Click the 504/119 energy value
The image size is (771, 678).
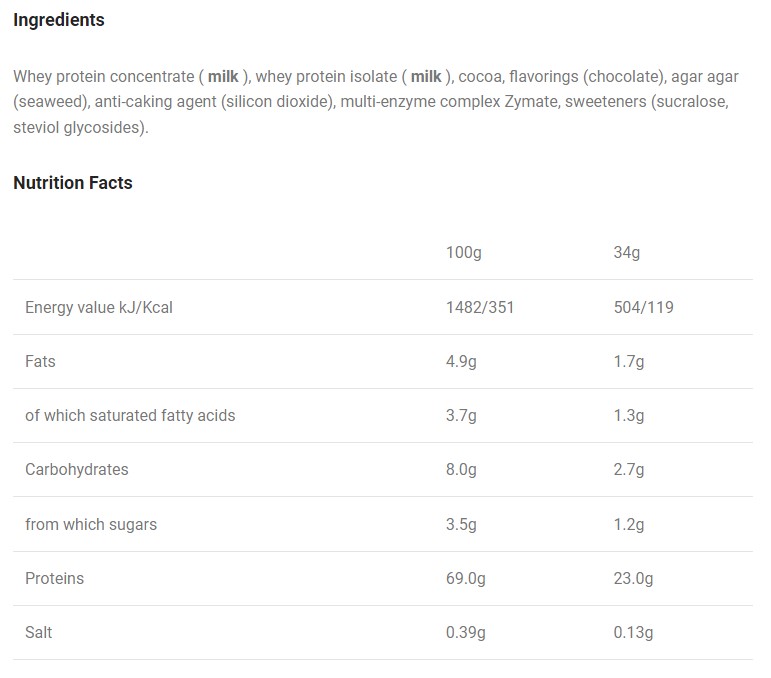pyautogui.click(x=643, y=307)
